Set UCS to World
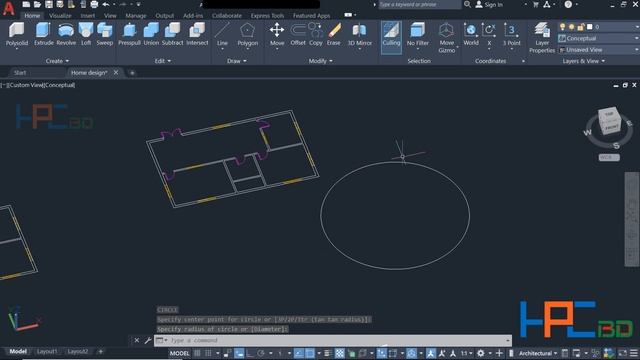The width and height of the screenshot is (640, 360). [x=471, y=35]
